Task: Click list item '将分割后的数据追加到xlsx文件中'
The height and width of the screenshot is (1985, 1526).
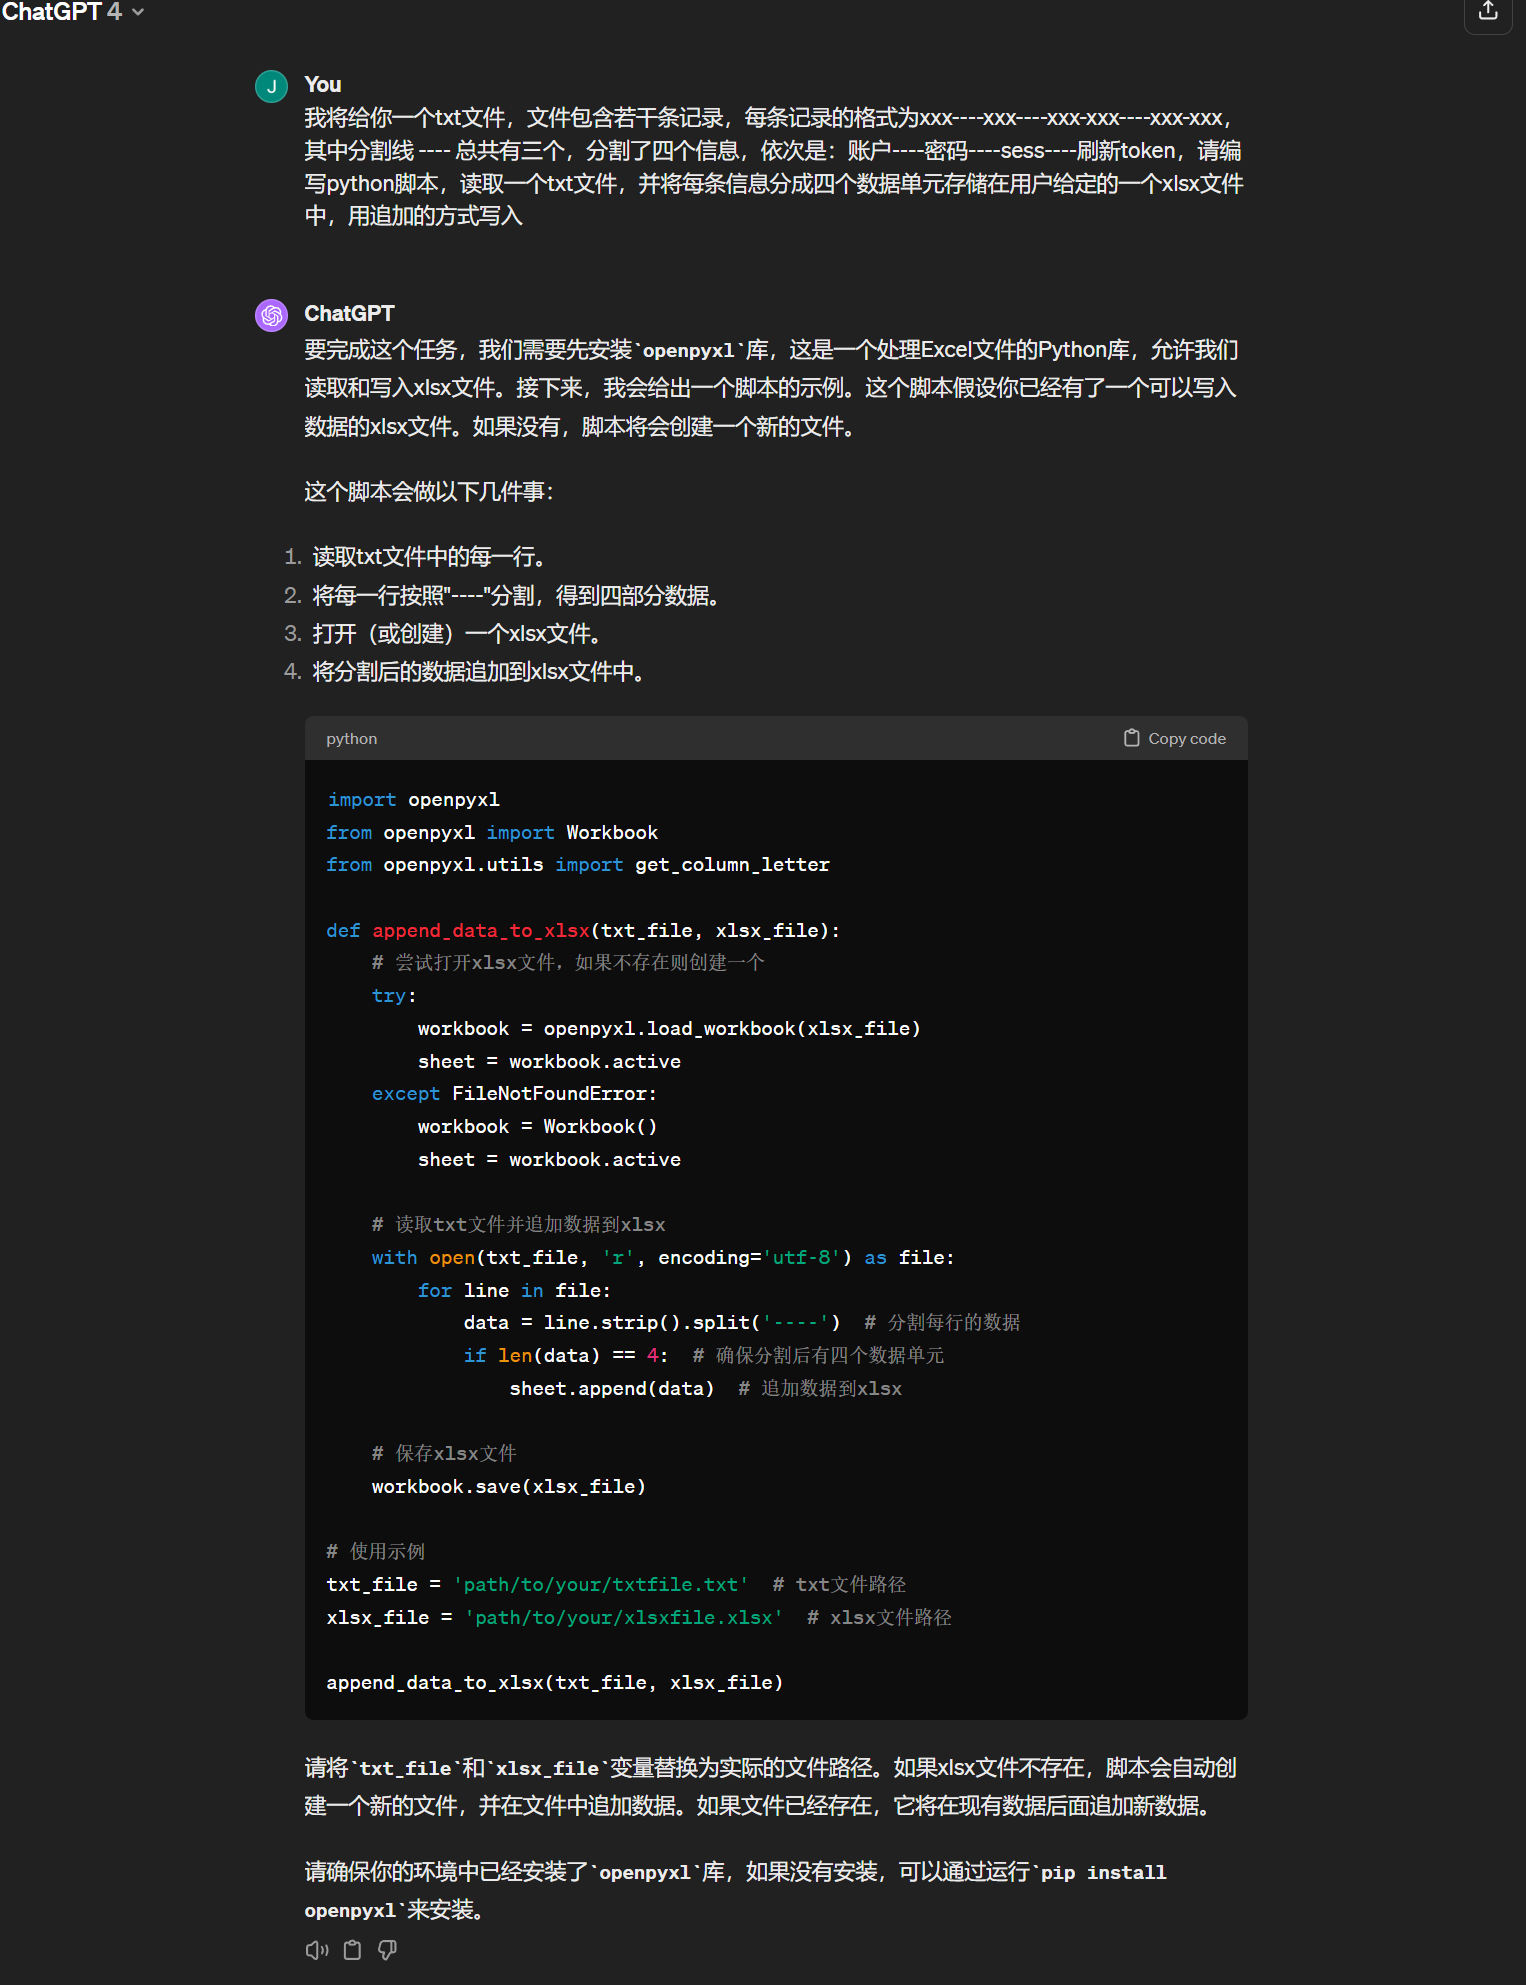Action: pos(479,672)
